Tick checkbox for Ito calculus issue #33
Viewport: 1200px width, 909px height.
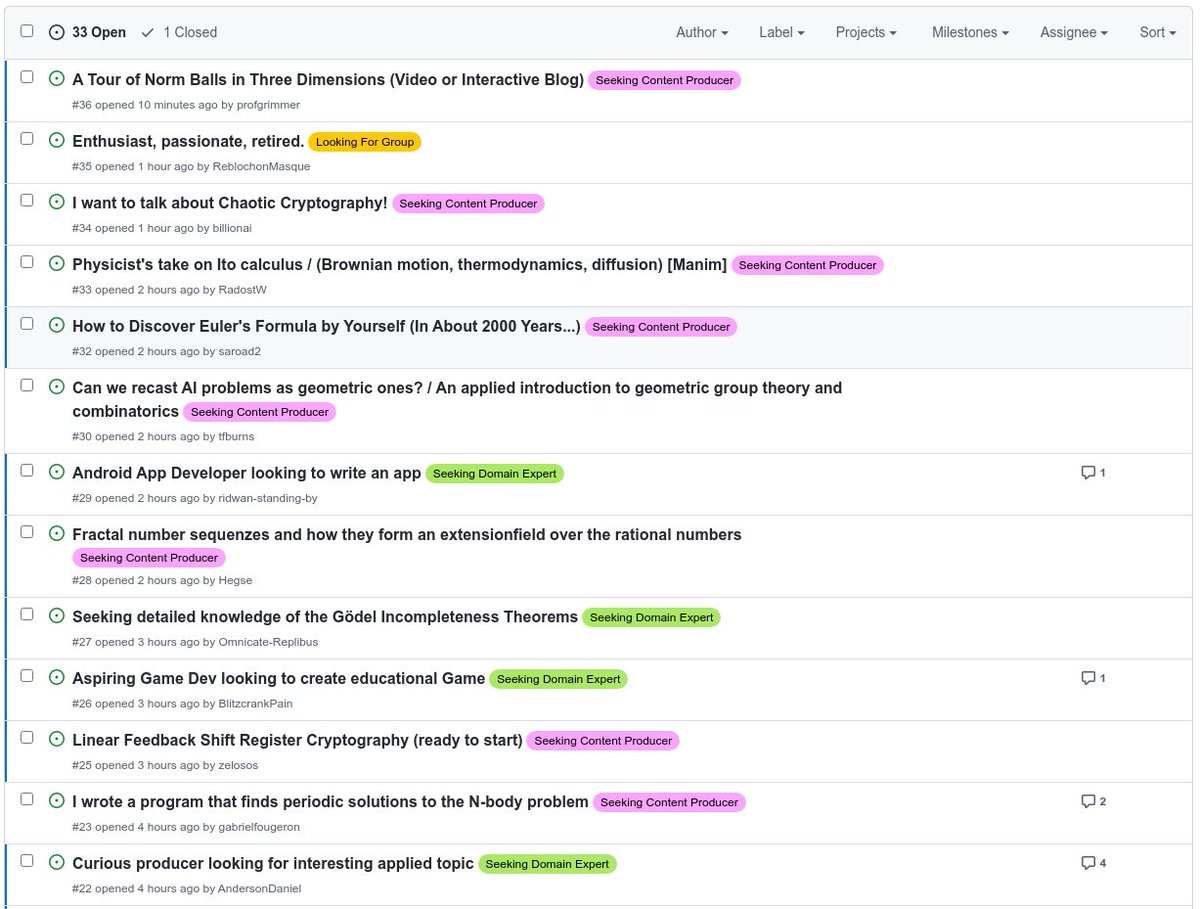[x=27, y=262]
